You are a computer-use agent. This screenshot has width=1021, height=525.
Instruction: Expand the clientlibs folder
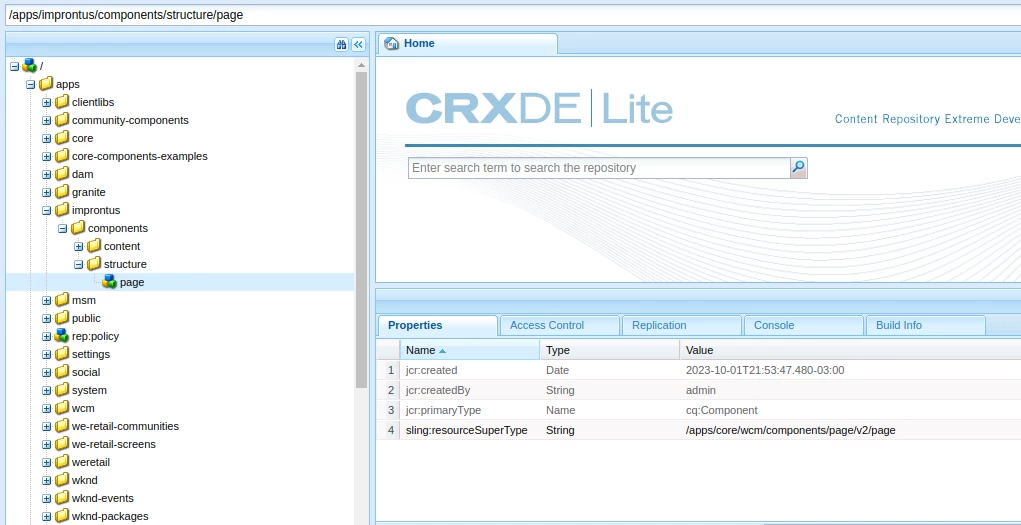(46, 102)
